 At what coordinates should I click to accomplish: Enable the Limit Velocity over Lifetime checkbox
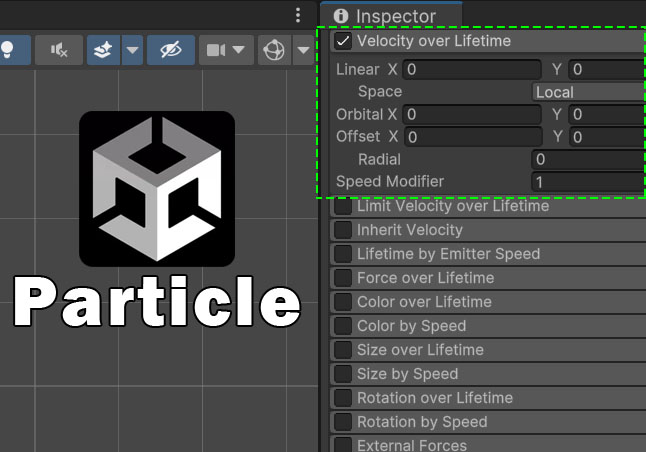pyautogui.click(x=343, y=207)
